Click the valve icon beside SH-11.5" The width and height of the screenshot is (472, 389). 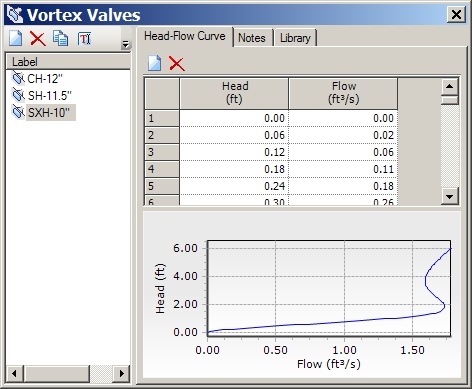(x=18, y=95)
